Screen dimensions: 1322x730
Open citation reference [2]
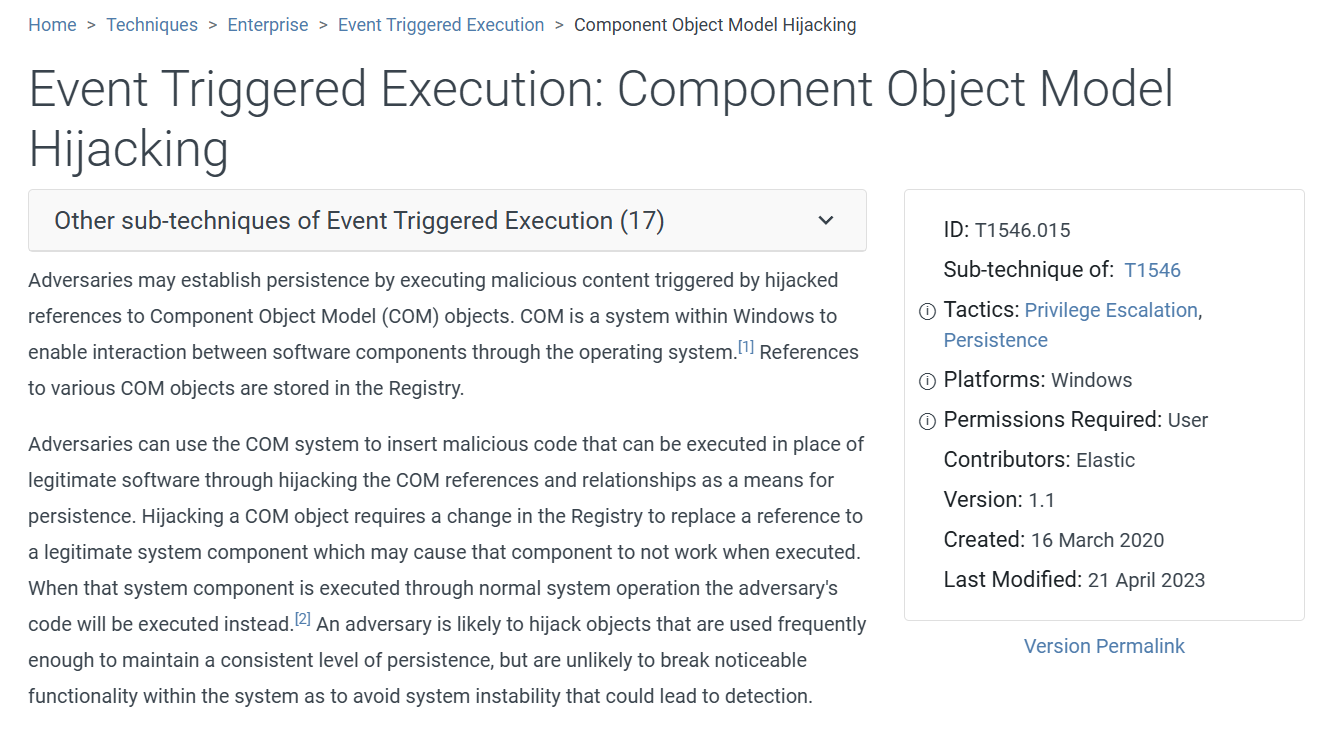click(303, 619)
